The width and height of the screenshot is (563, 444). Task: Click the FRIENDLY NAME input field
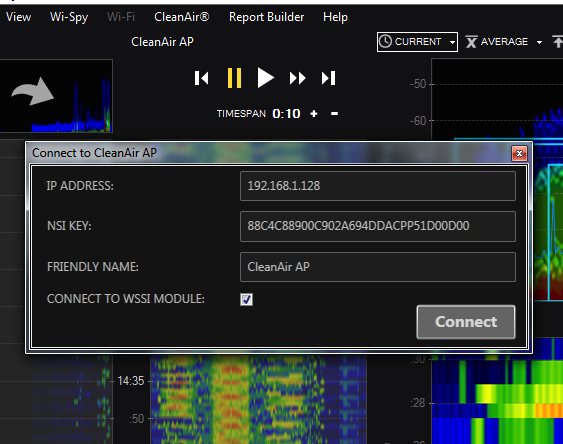[x=378, y=267]
